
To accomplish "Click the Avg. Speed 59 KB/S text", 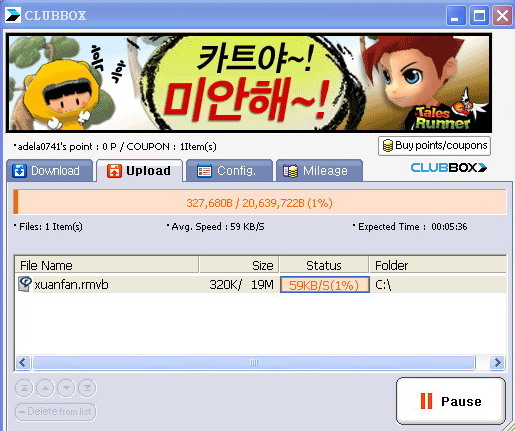I will click(x=215, y=227).
